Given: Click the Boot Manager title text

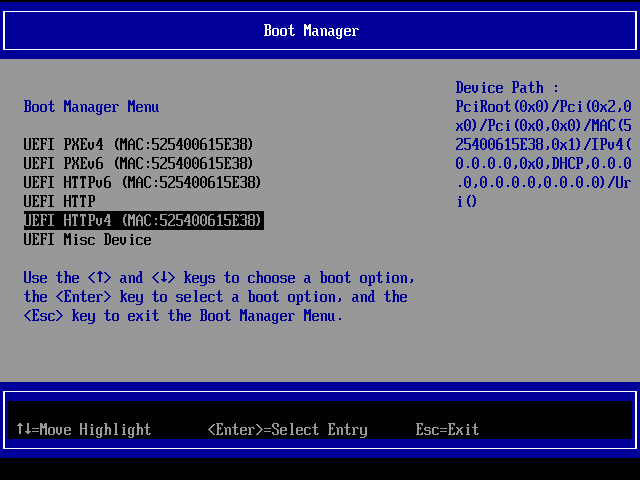Looking at the screenshot, I should (311, 31).
